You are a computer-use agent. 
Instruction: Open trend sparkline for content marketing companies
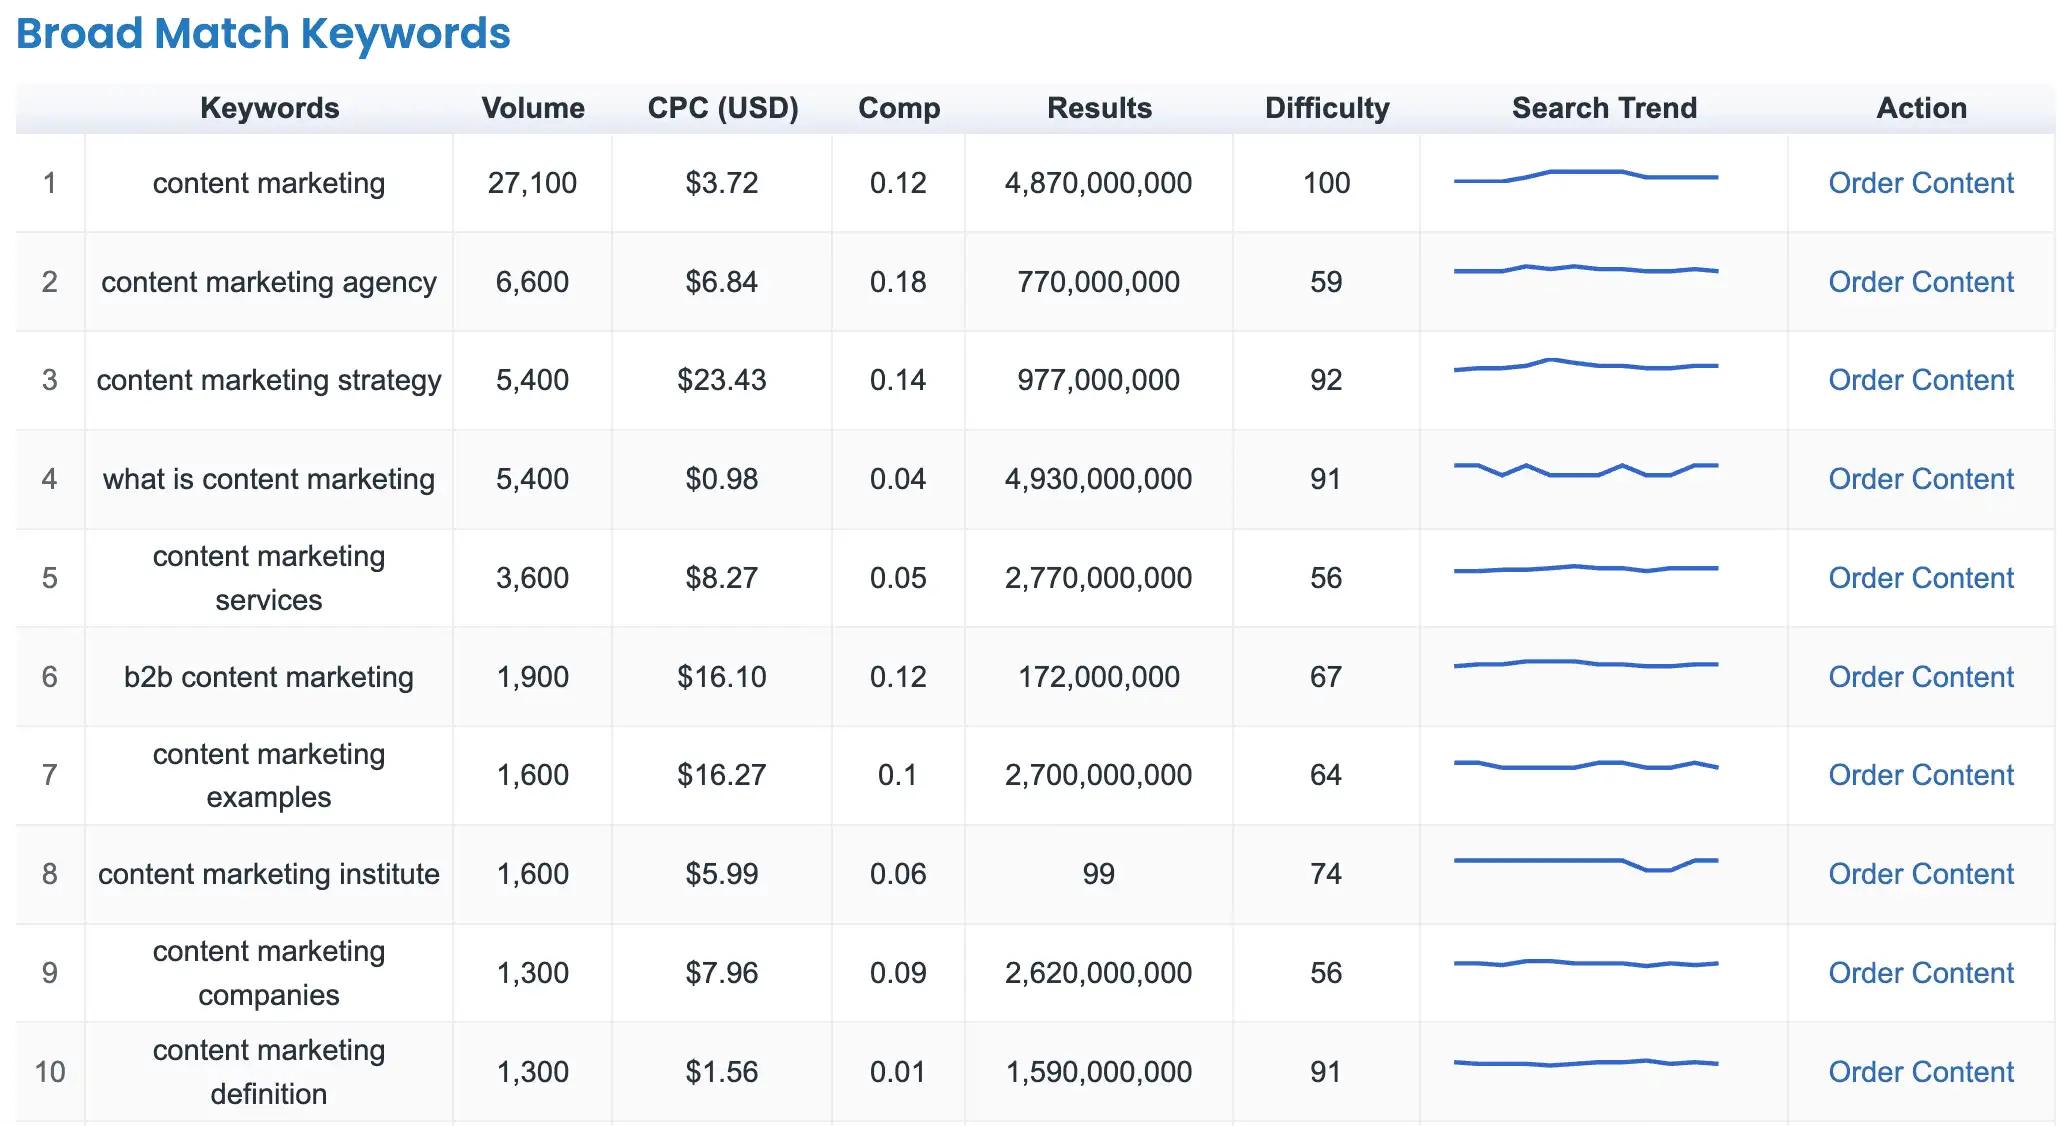pos(1586,963)
